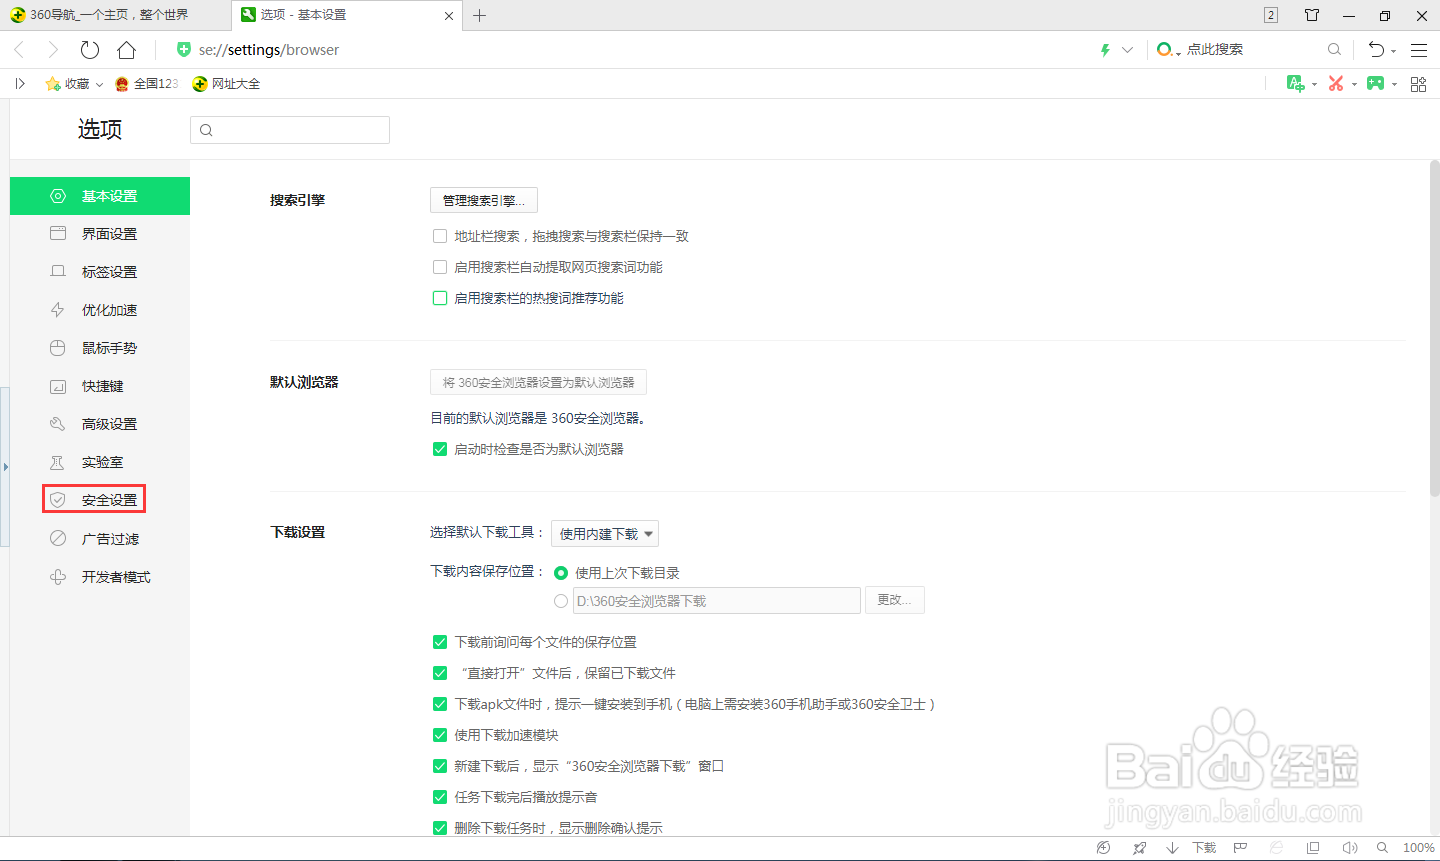Toggle 启动时检查是否为默认浏览器 checkbox
Image resolution: width=1440 pixels, height=861 pixels.
[440, 449]
